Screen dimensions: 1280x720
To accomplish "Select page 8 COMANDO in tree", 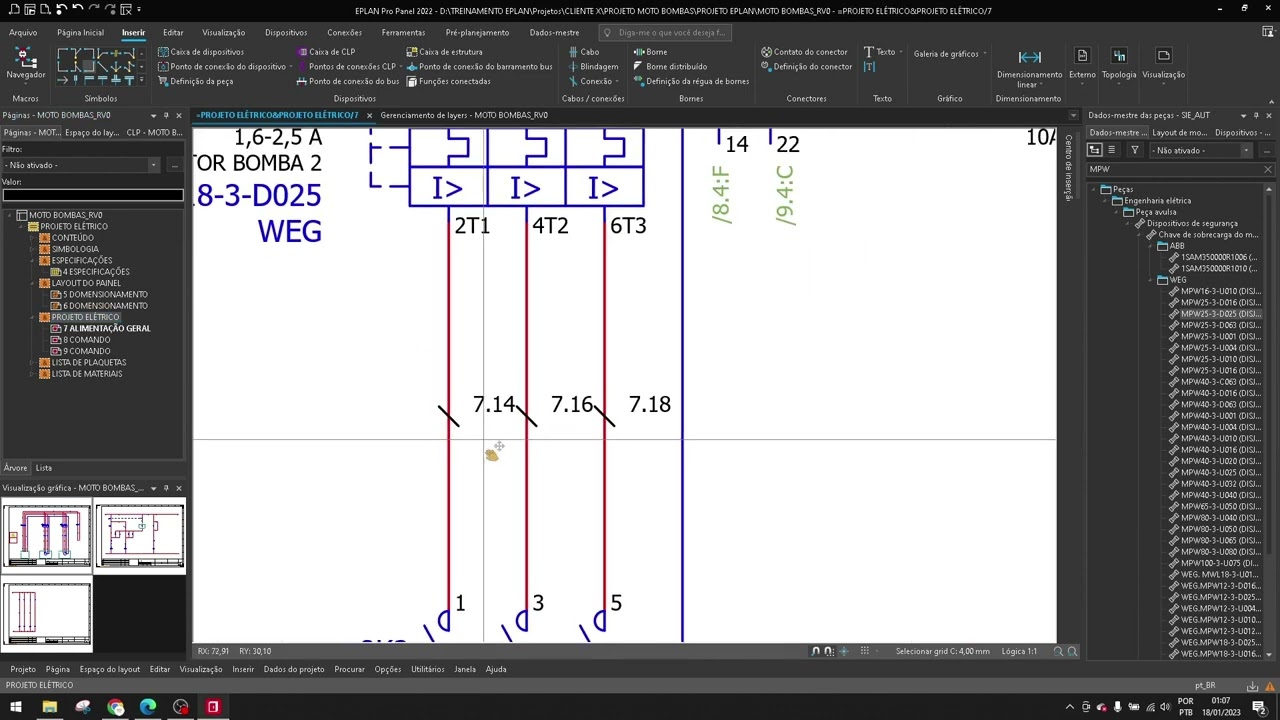I will tap(87, 340).
